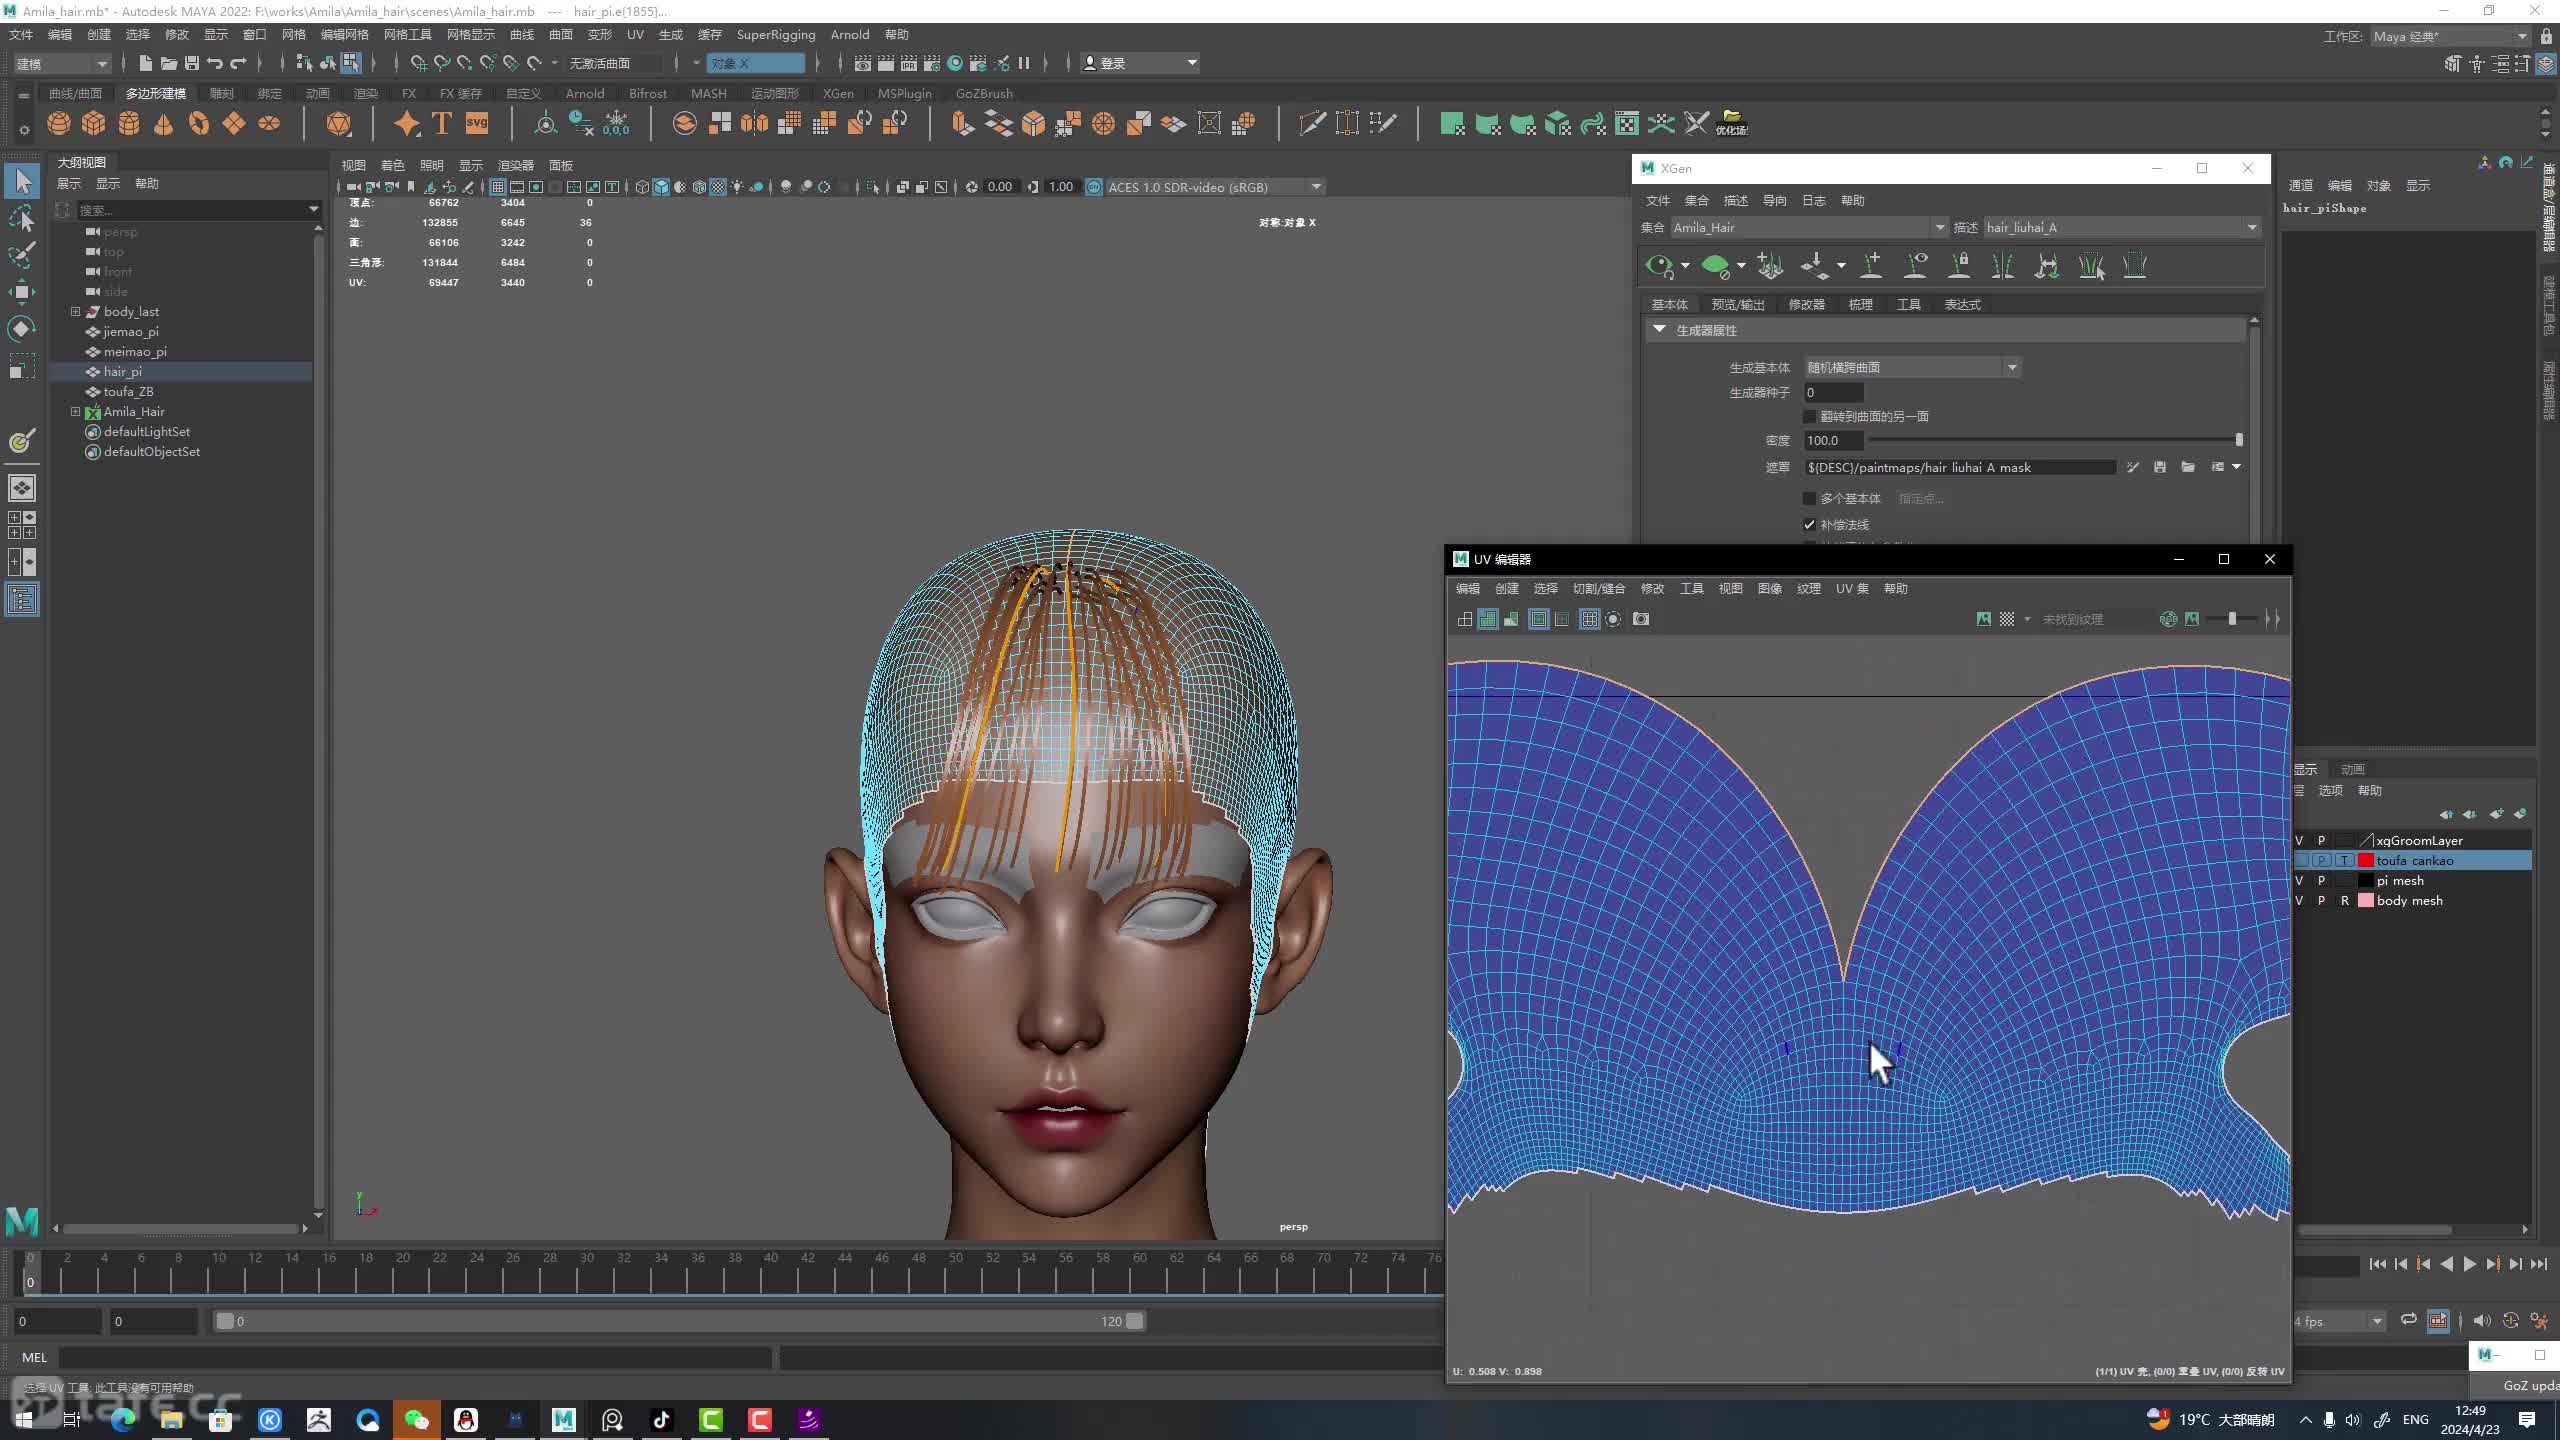The height and width of the screenshot is (1440, 2560).
Task: Toggle visibility V of xgGroomLayer
Action: coord(2299,841)
